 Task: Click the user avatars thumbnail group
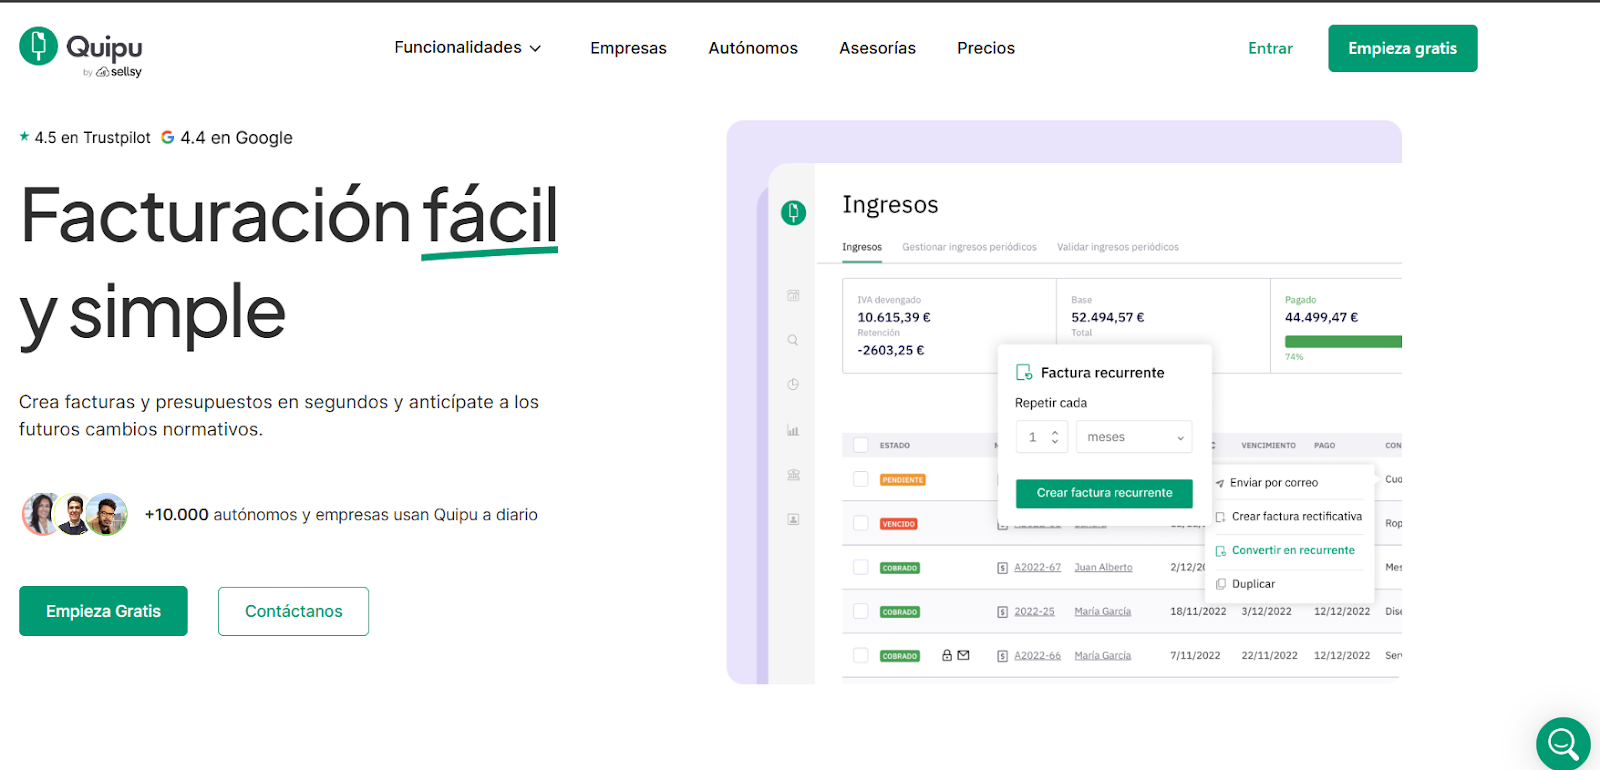click(x=75, y=515)
